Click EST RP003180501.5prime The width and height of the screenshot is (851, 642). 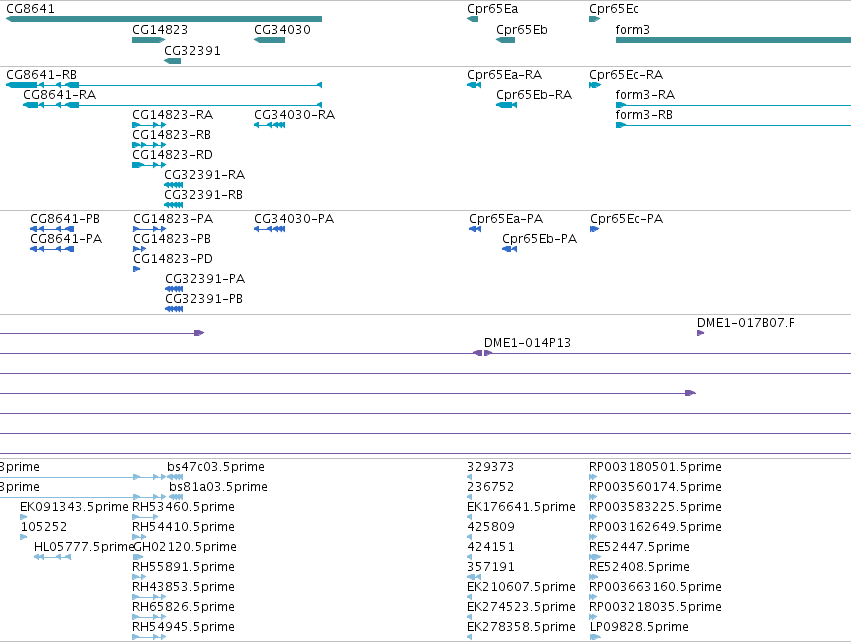tap(593, 477)
